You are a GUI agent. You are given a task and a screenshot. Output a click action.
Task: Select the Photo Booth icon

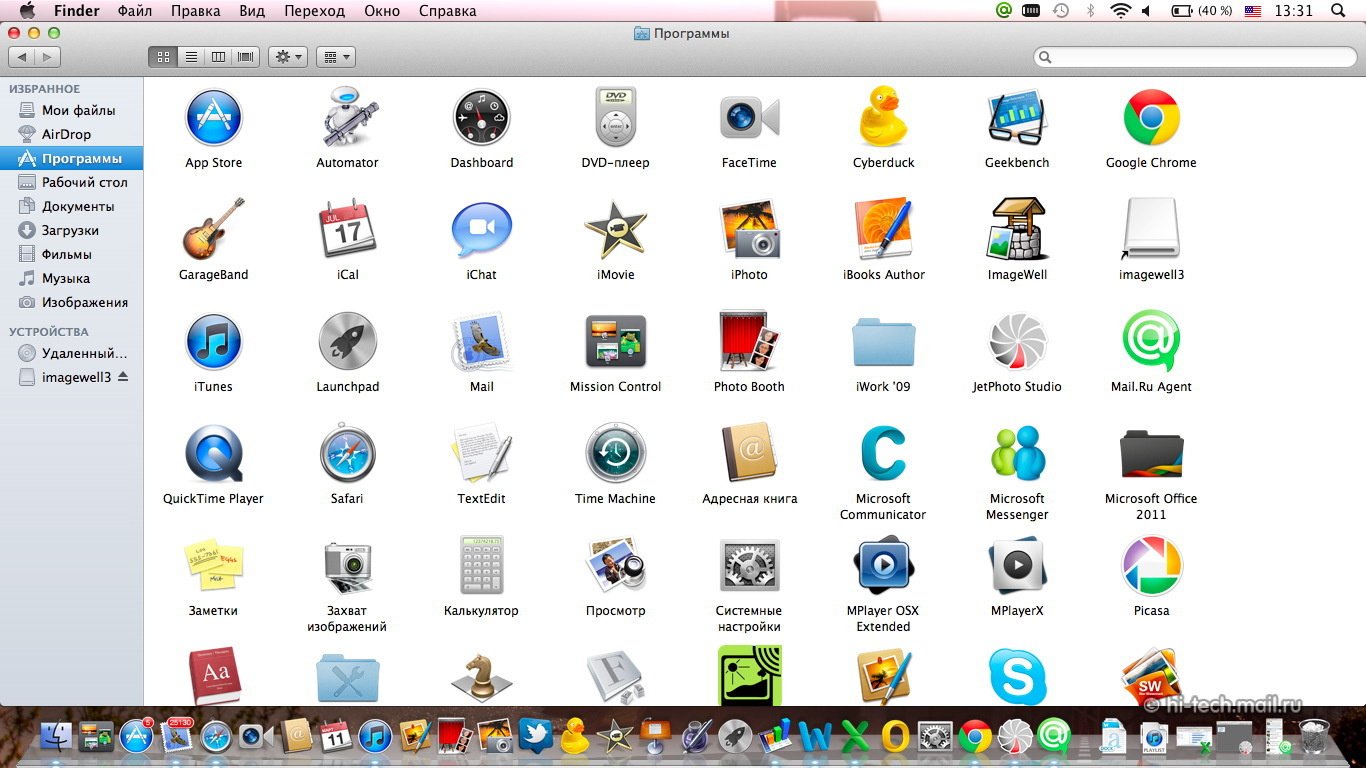[x=750, y=342]
